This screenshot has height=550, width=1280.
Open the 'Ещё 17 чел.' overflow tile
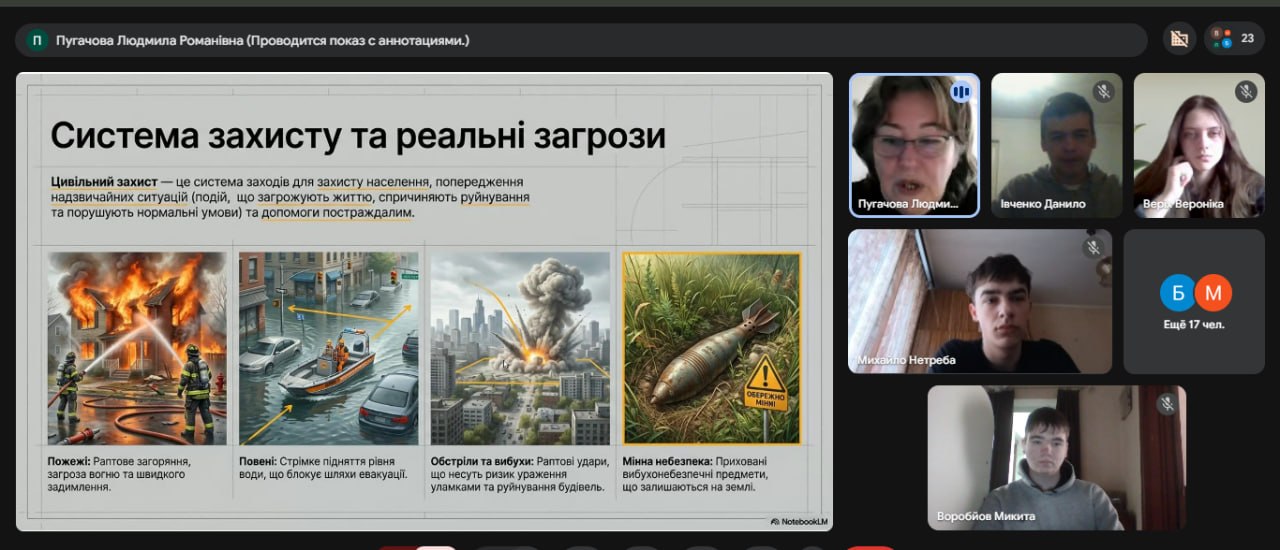click(1194, 302)
